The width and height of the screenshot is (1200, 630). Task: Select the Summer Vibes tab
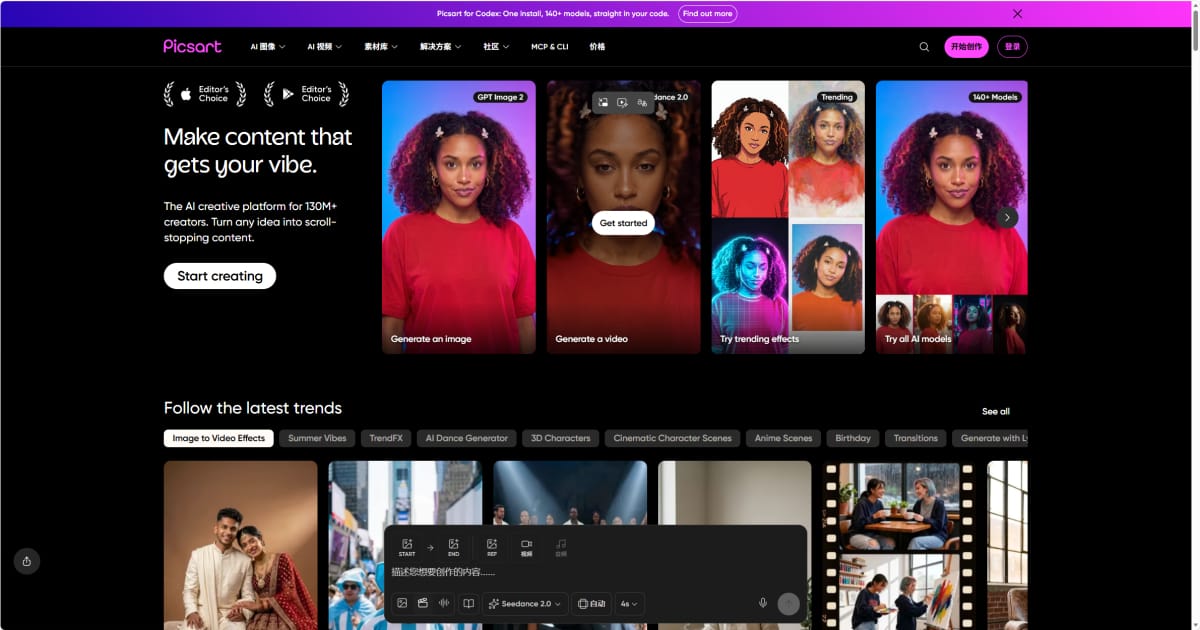317,438
